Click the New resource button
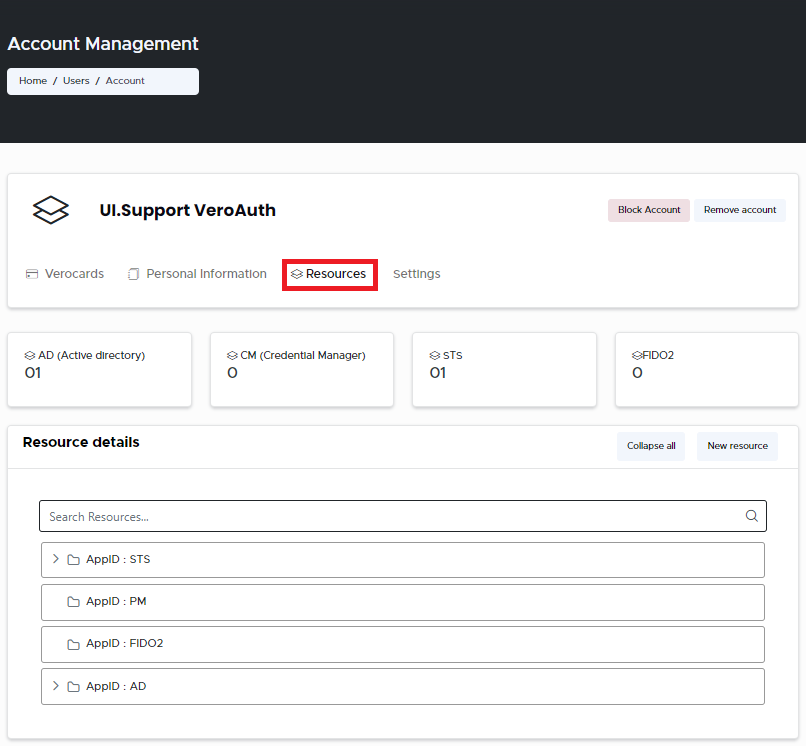The height and width of the screenshot is (746, 806). pos(737,446)
